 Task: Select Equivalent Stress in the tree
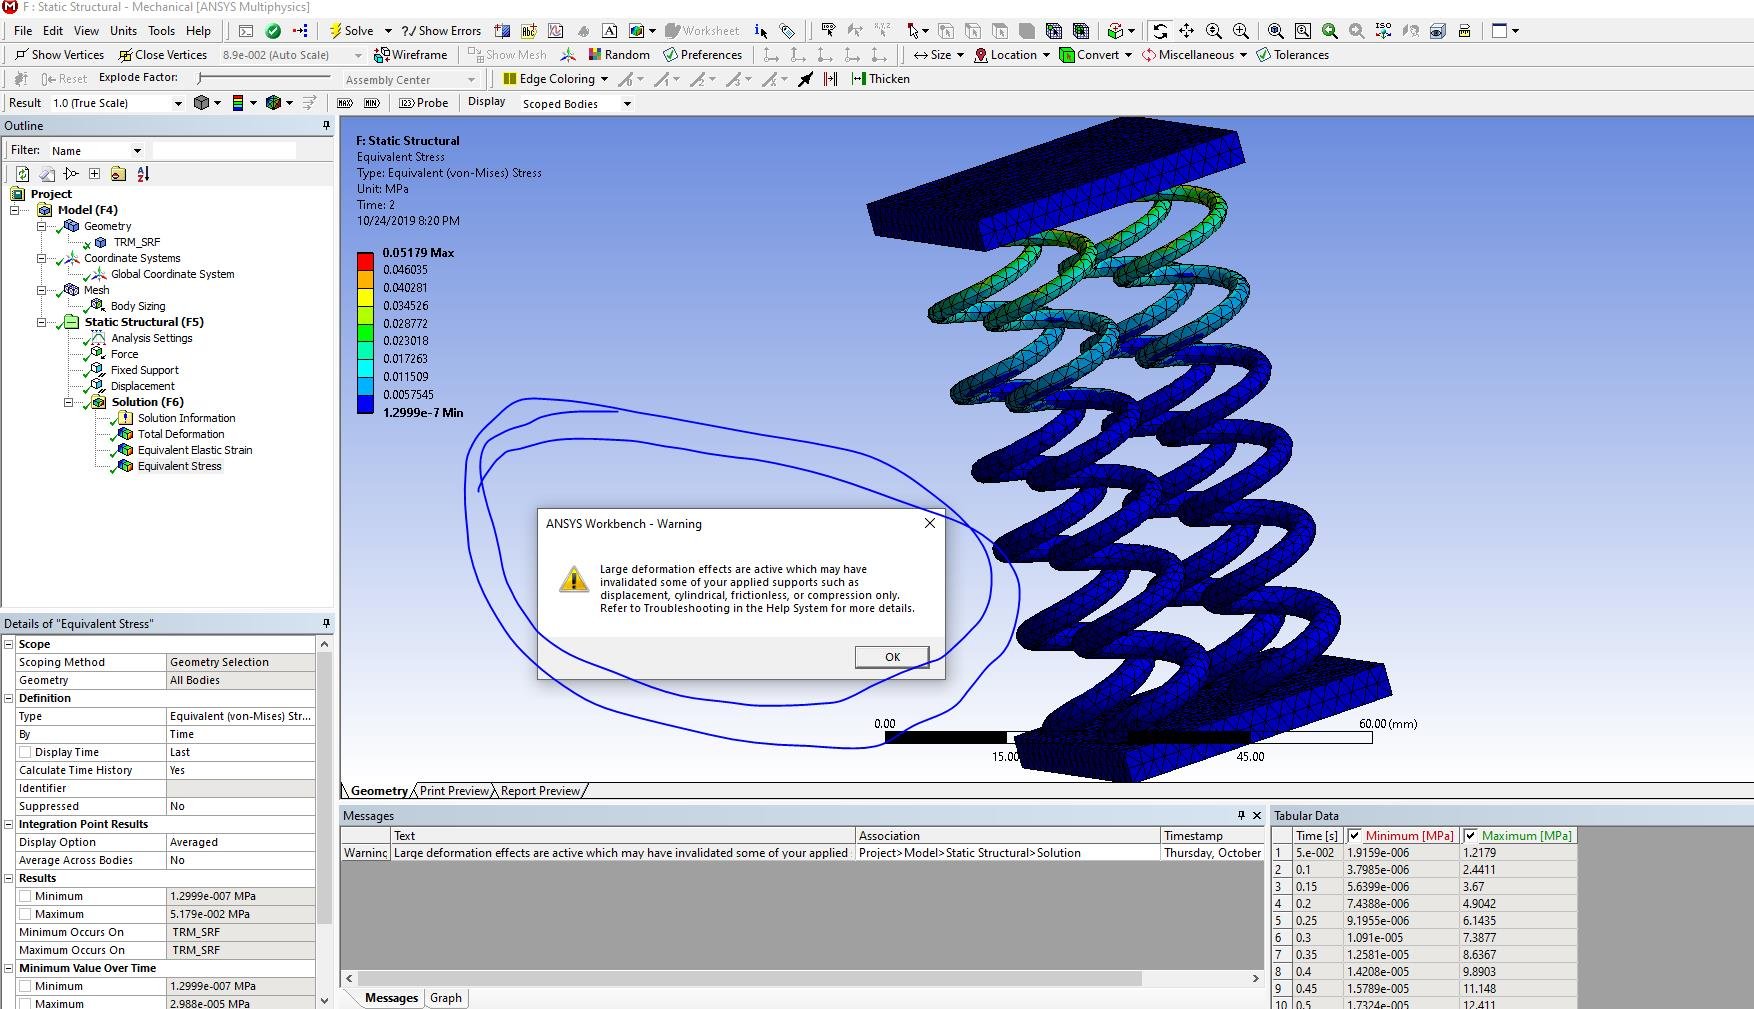tap(179, 466)
